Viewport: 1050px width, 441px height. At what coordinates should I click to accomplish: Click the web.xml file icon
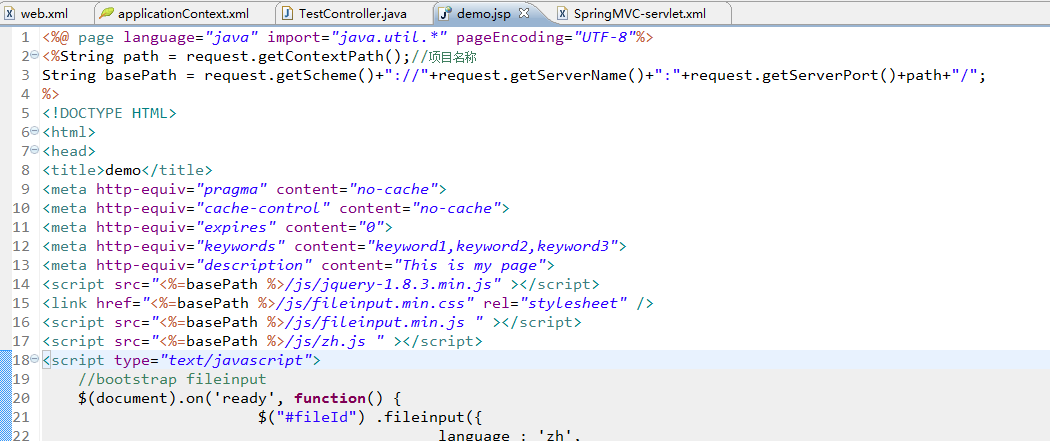click(10, 13)
